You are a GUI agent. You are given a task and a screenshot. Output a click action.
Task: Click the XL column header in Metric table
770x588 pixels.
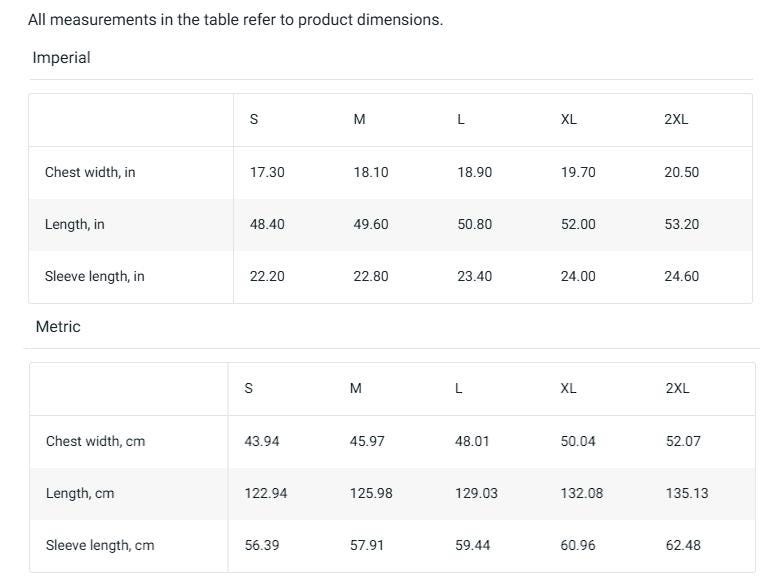pos(568,388)
